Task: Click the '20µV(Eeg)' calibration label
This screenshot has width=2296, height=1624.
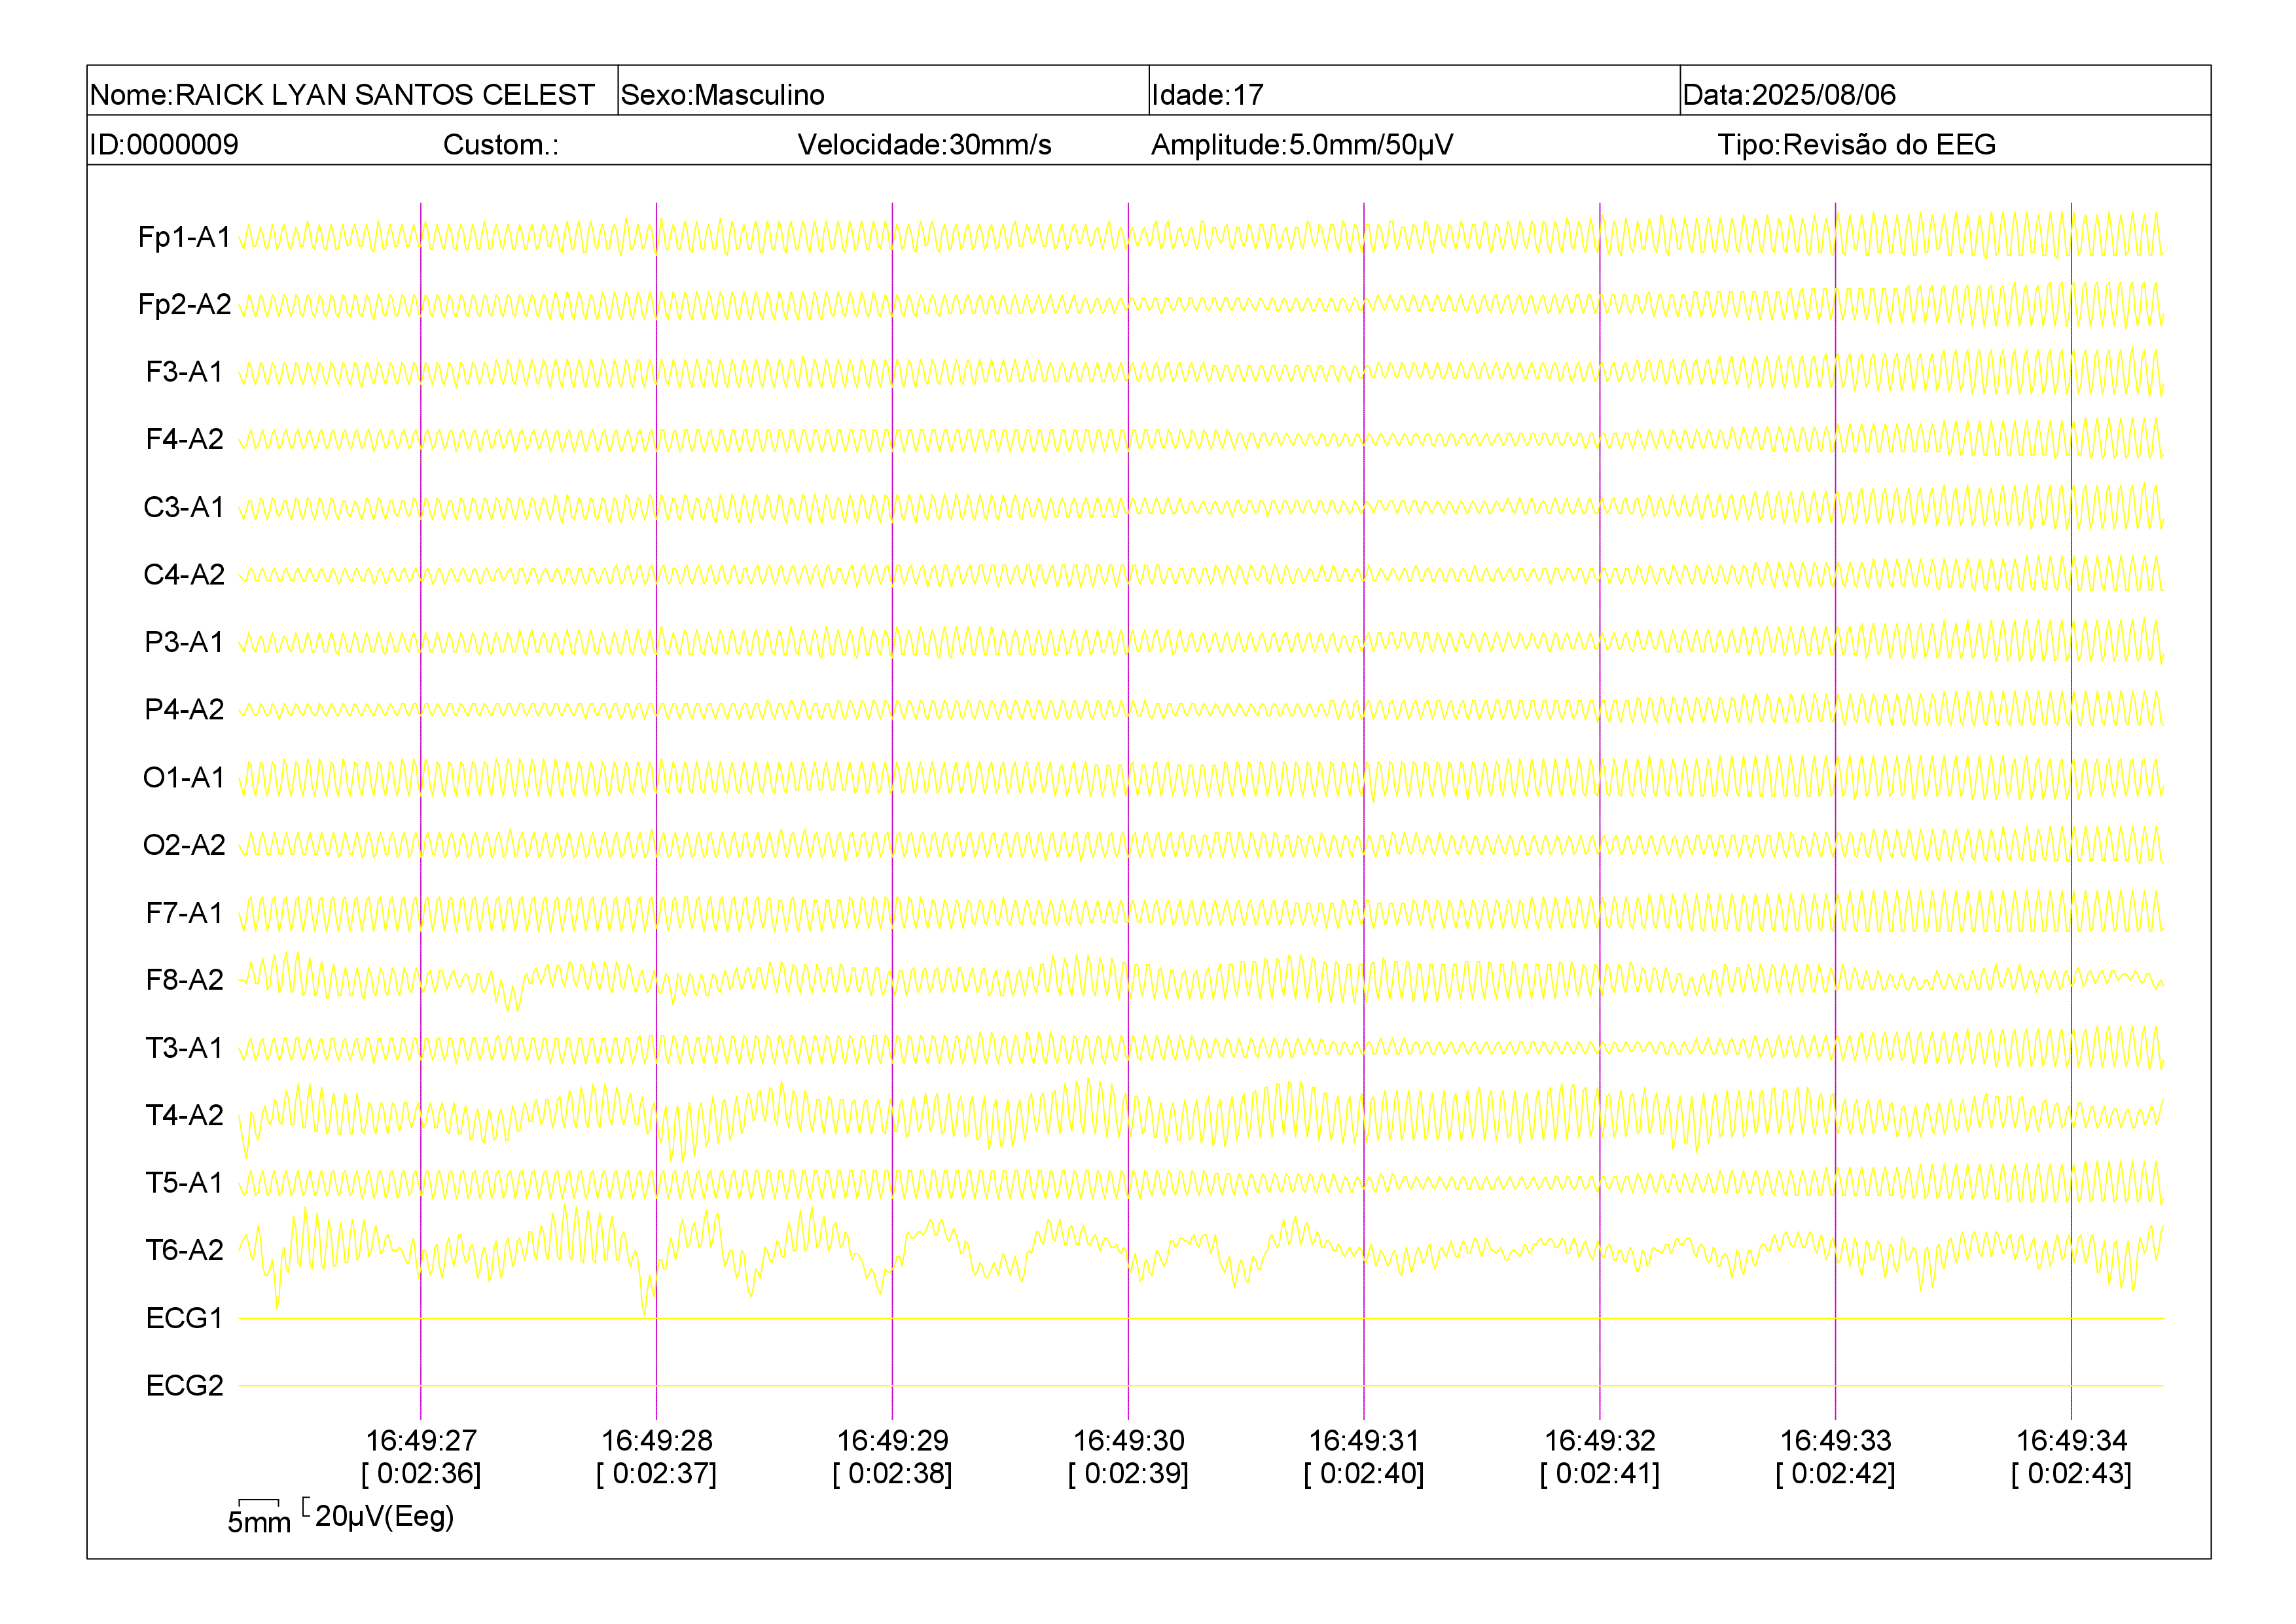Action: tap(385, 1516)
